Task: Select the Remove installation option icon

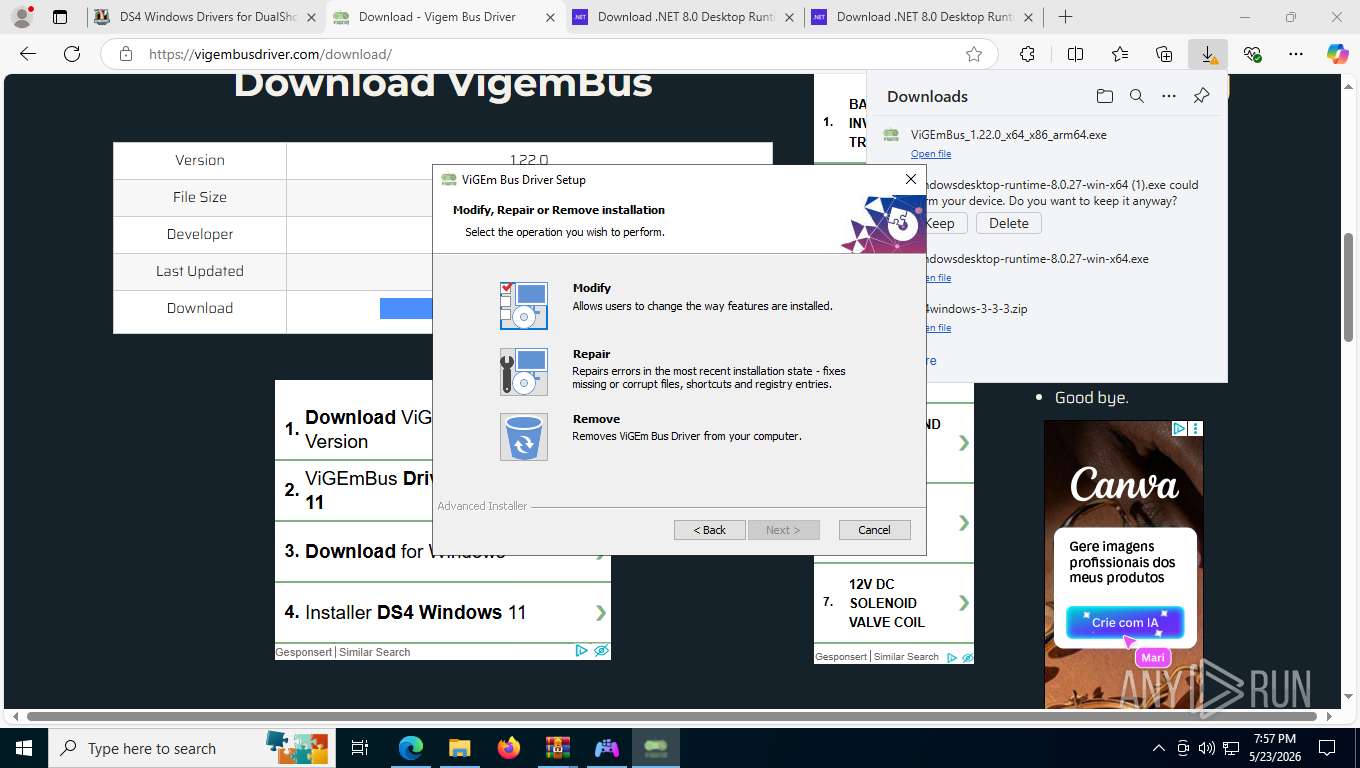Action: coord(524,437)
